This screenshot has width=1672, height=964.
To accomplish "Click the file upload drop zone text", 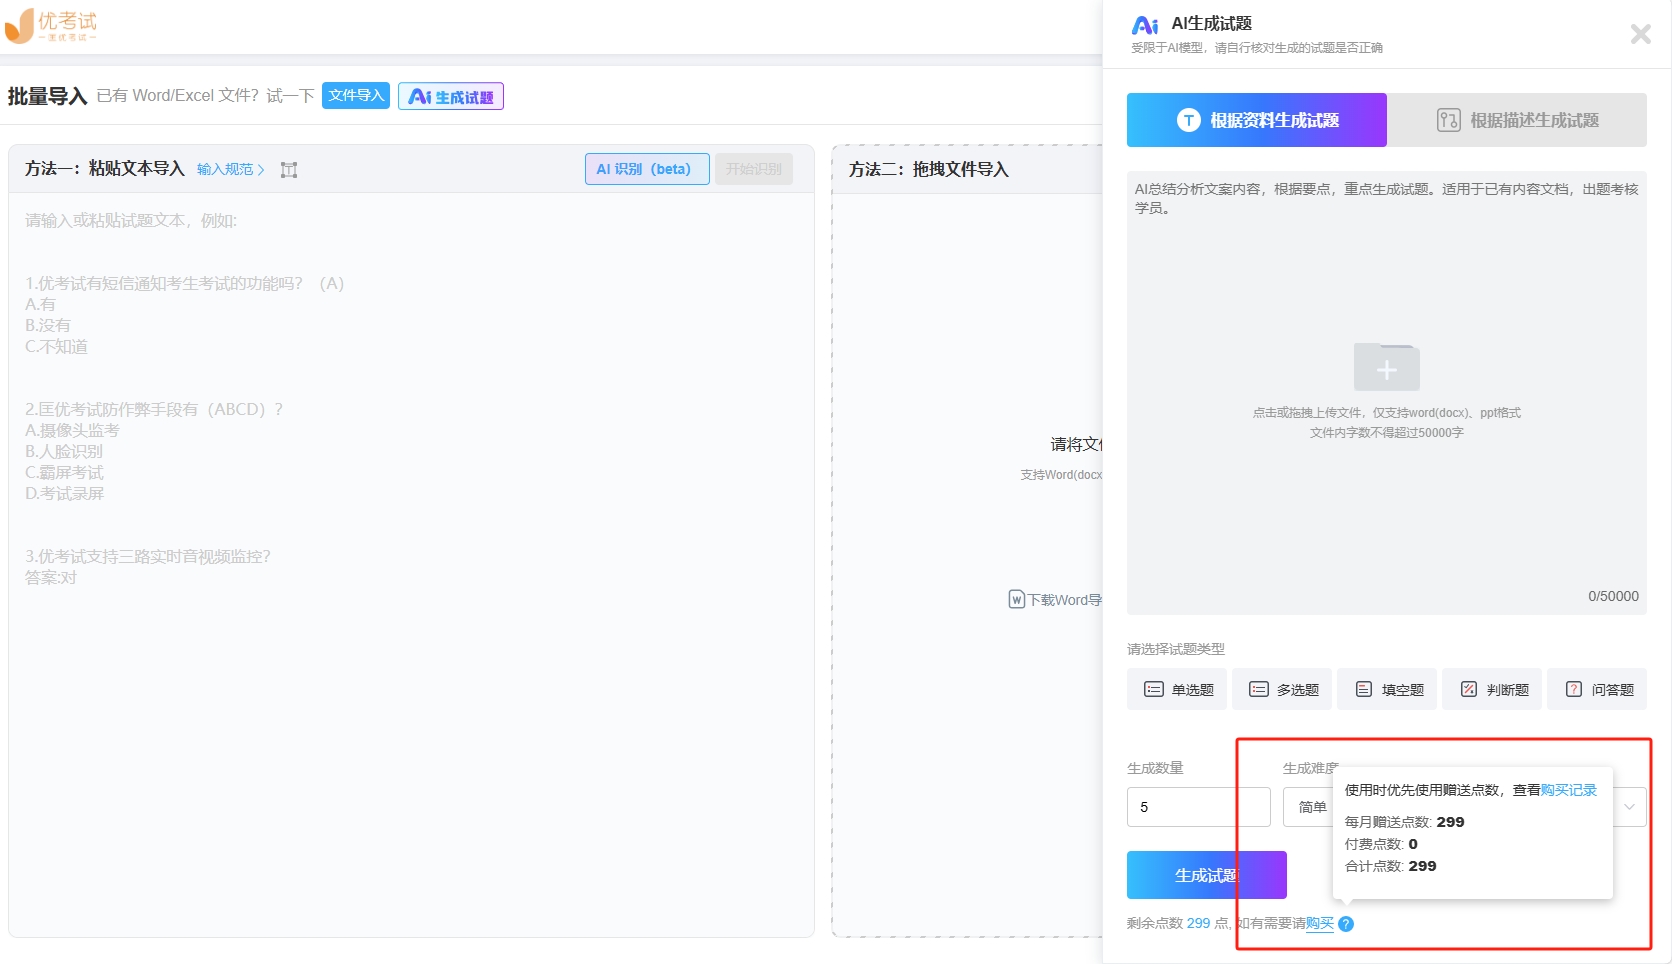I will (1386, 422).
